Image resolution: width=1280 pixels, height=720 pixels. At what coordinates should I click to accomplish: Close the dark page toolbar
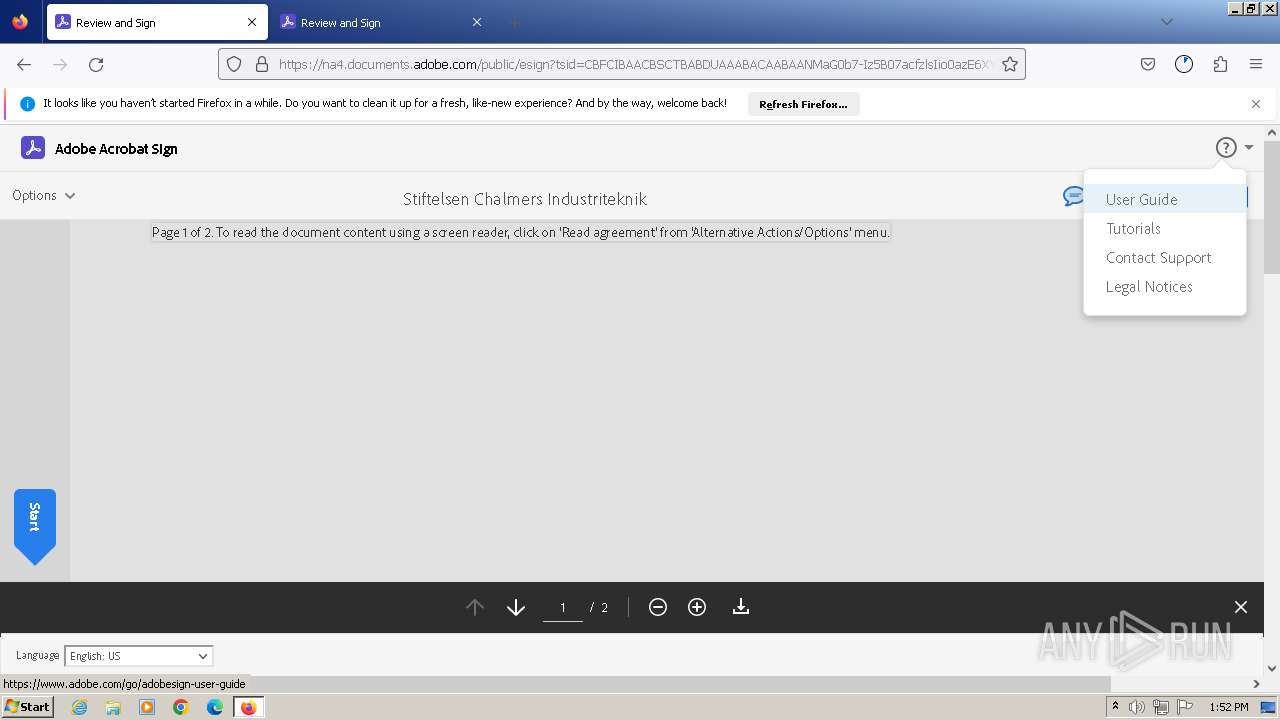coord(1241,607)
